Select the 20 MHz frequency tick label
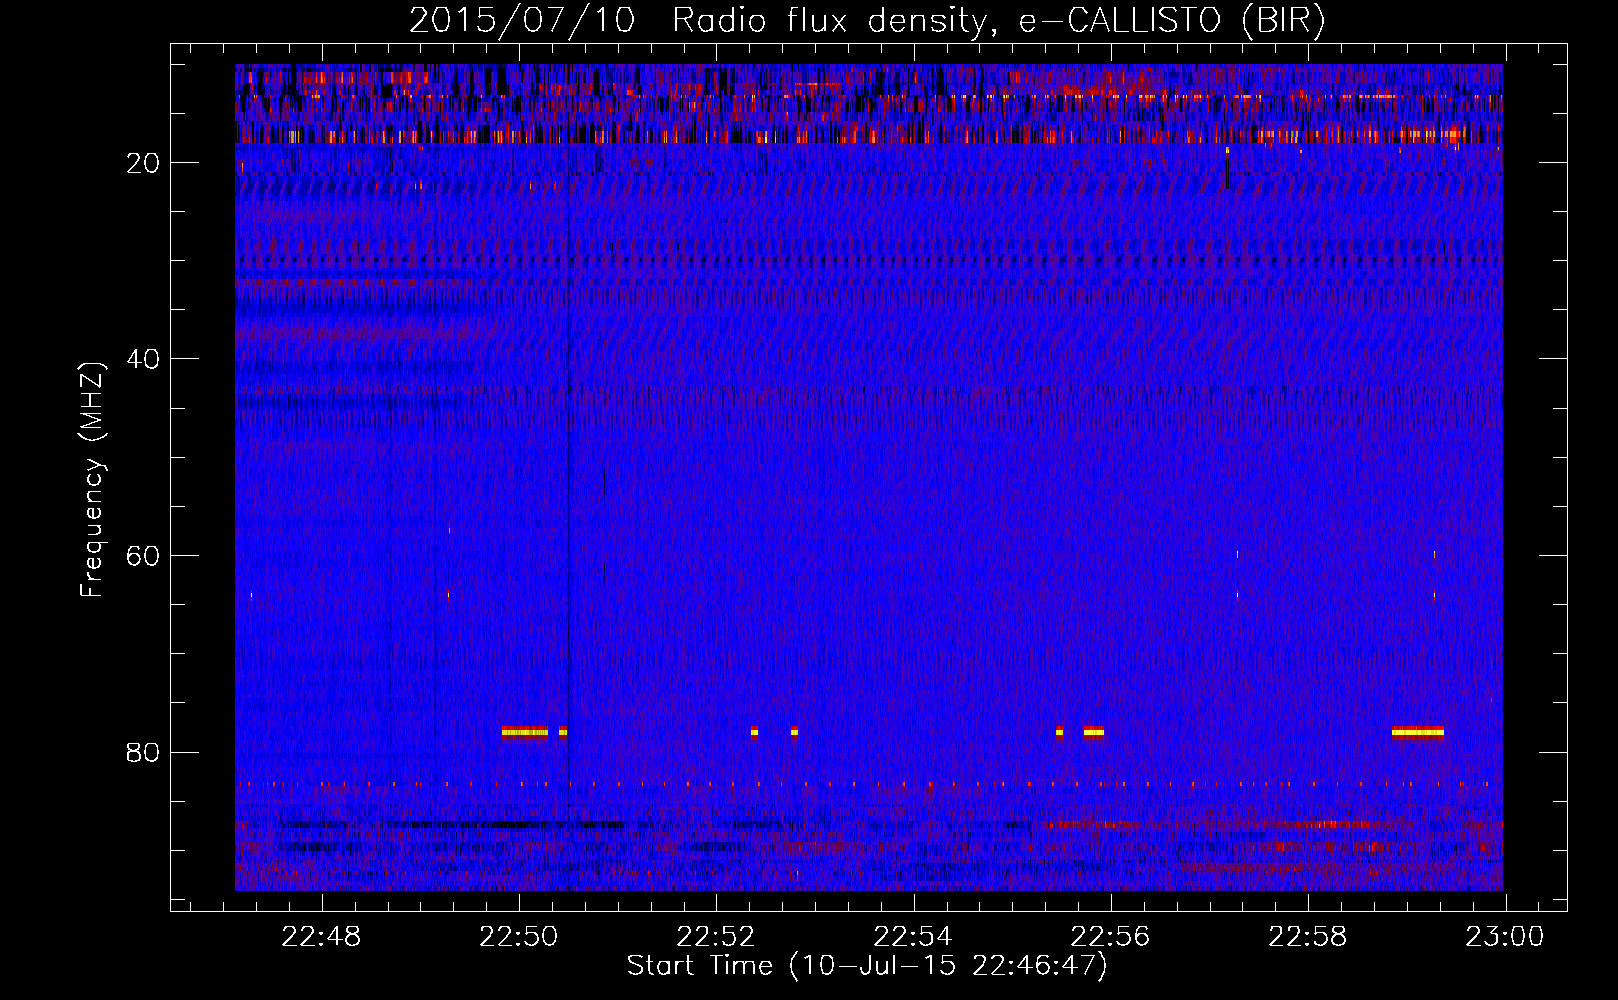Viewport: 1618px width, 1000px height. (144, 163)
